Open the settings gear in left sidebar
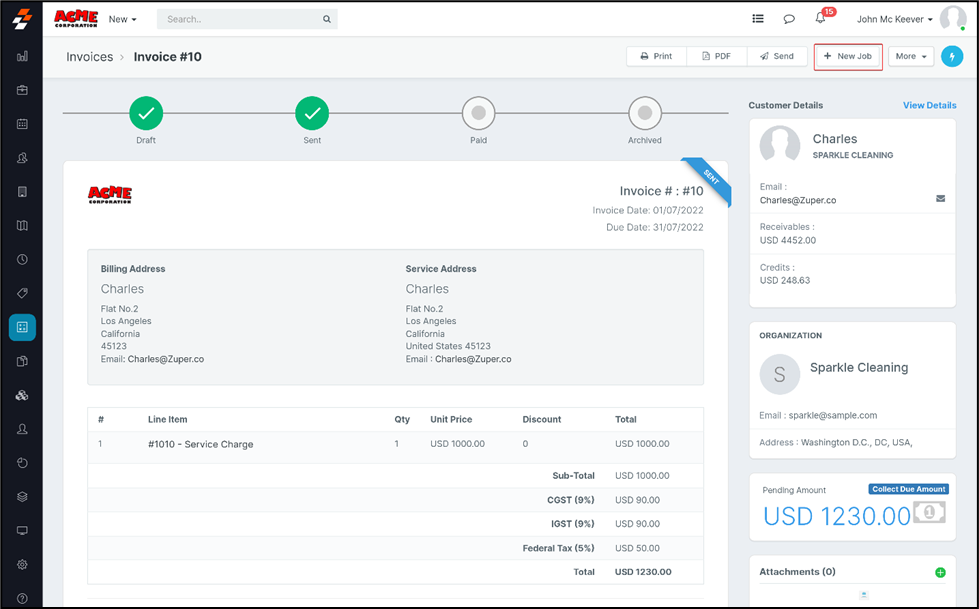Viewport: 979px width, 609px height. point(22,564)
